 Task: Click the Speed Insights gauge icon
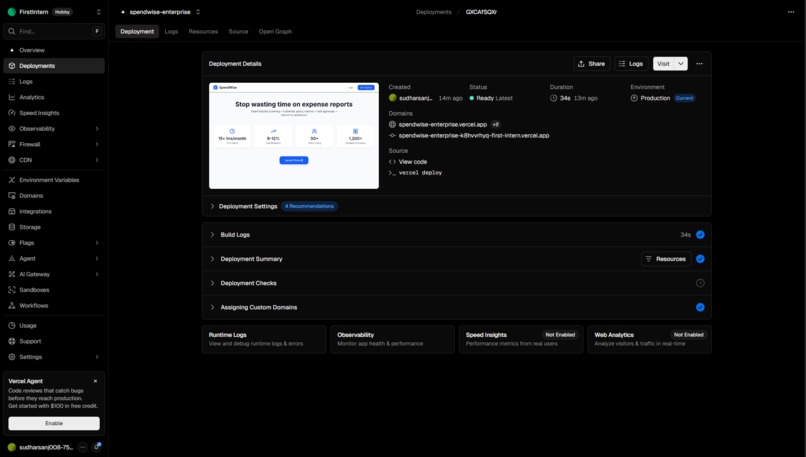[12, 113]
